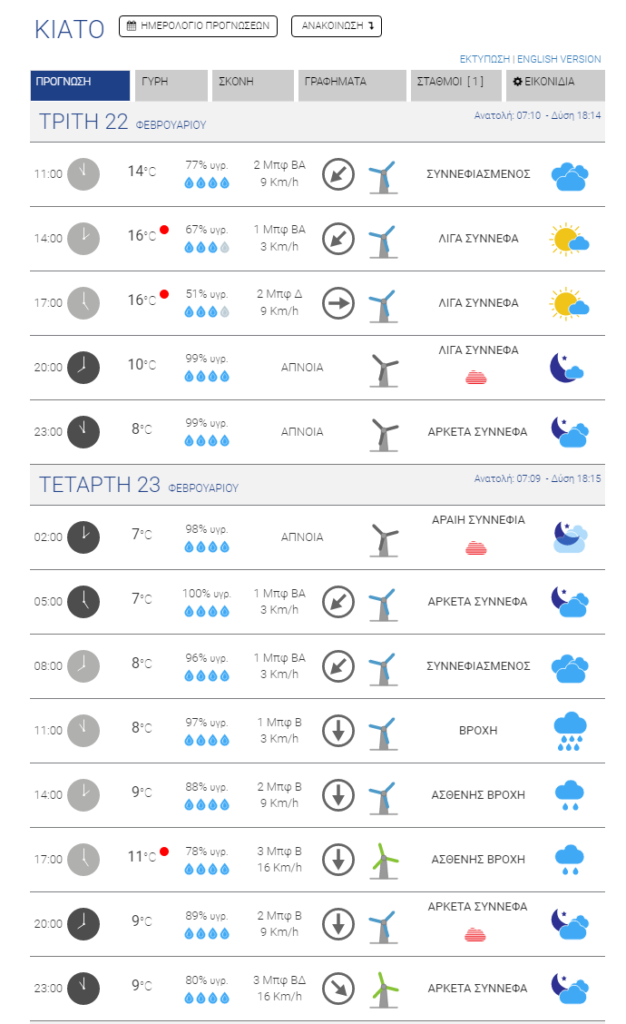
Task: Select the ΠΡΟΓΝΩΣΗ tab
Action: click(80, 86)
